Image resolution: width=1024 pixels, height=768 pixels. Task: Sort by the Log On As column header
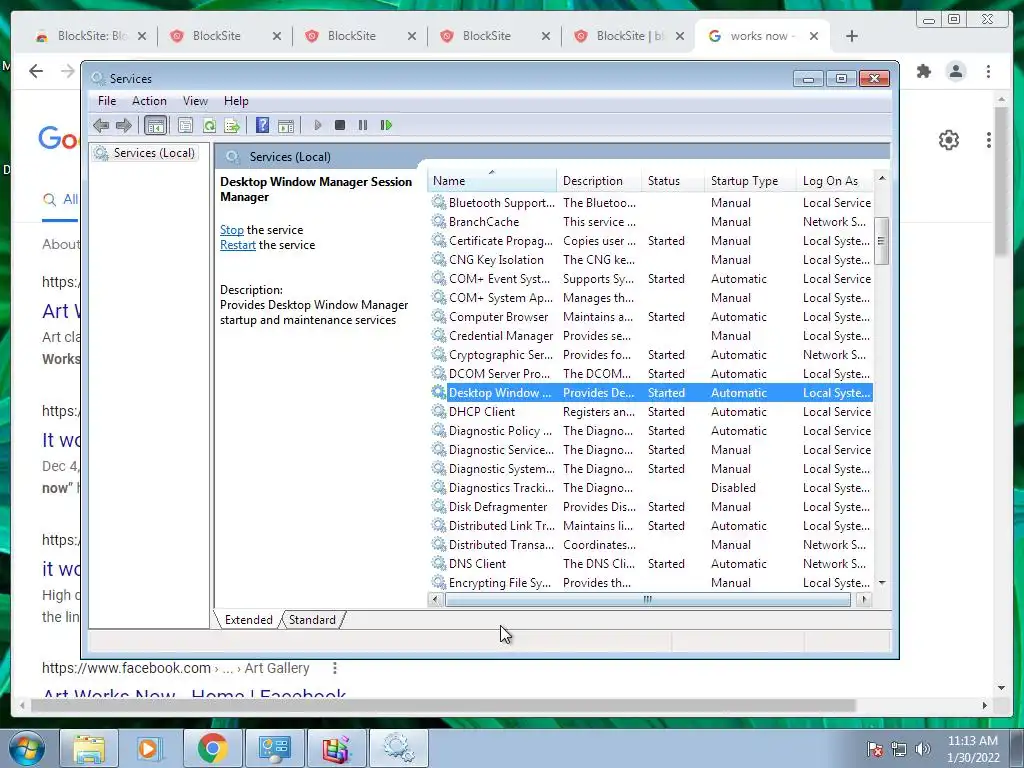click(835, 181)
